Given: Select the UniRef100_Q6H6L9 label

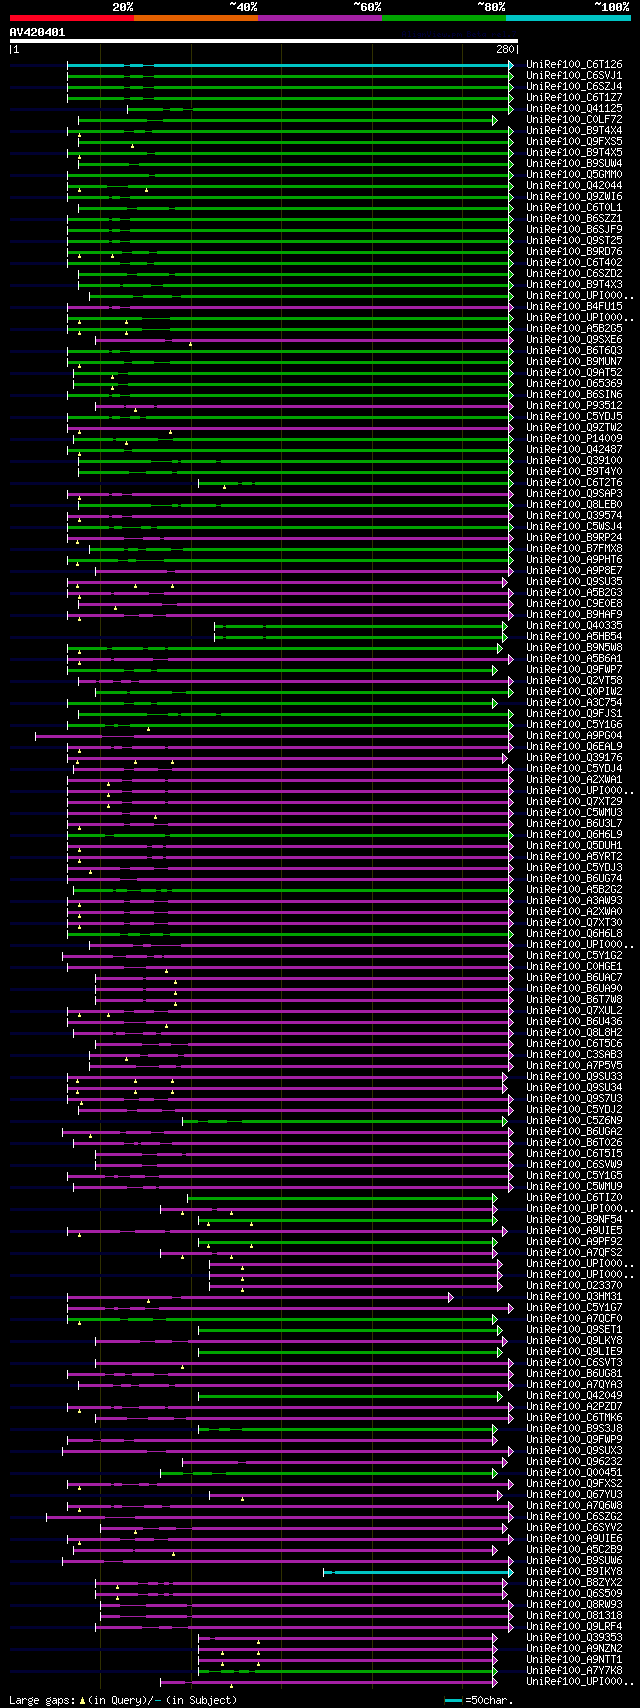Looking at the screenshot, I should tap(574, 835).
